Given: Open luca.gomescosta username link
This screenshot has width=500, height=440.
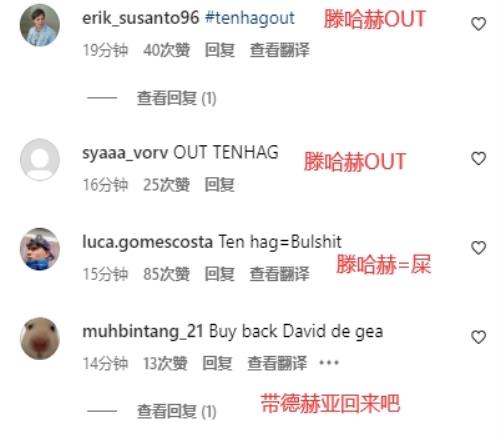Looking at the screenshot, I should 147,242.
